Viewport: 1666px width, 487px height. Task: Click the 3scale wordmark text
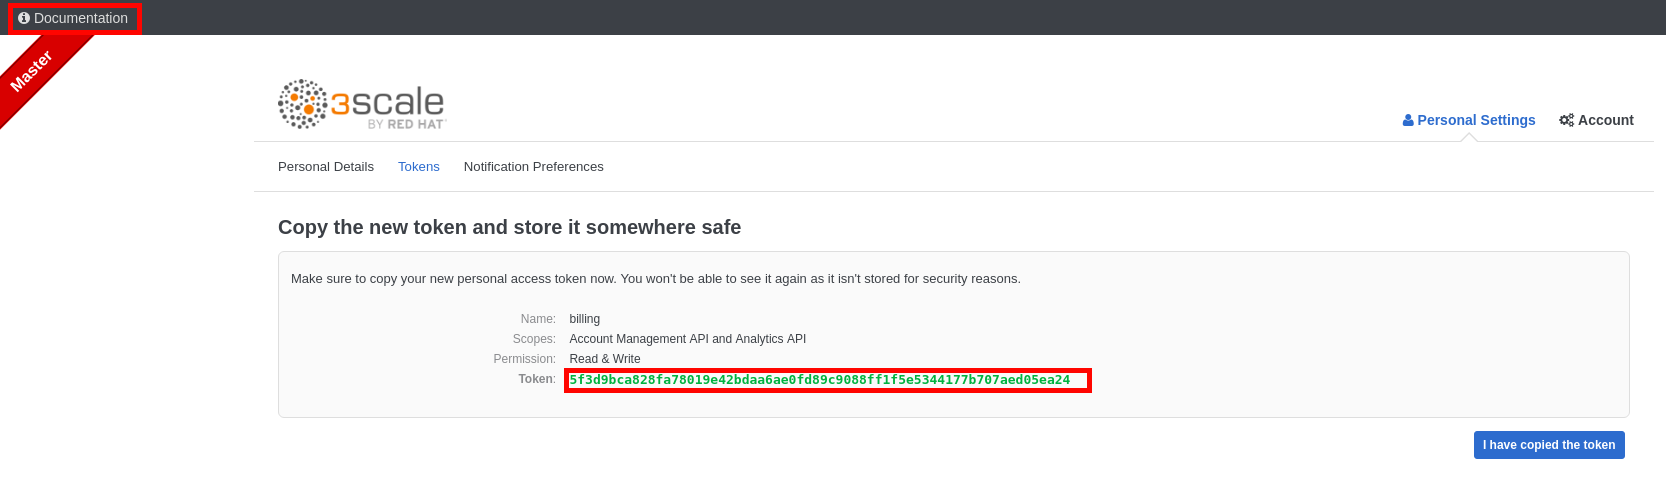coord(388,101)
